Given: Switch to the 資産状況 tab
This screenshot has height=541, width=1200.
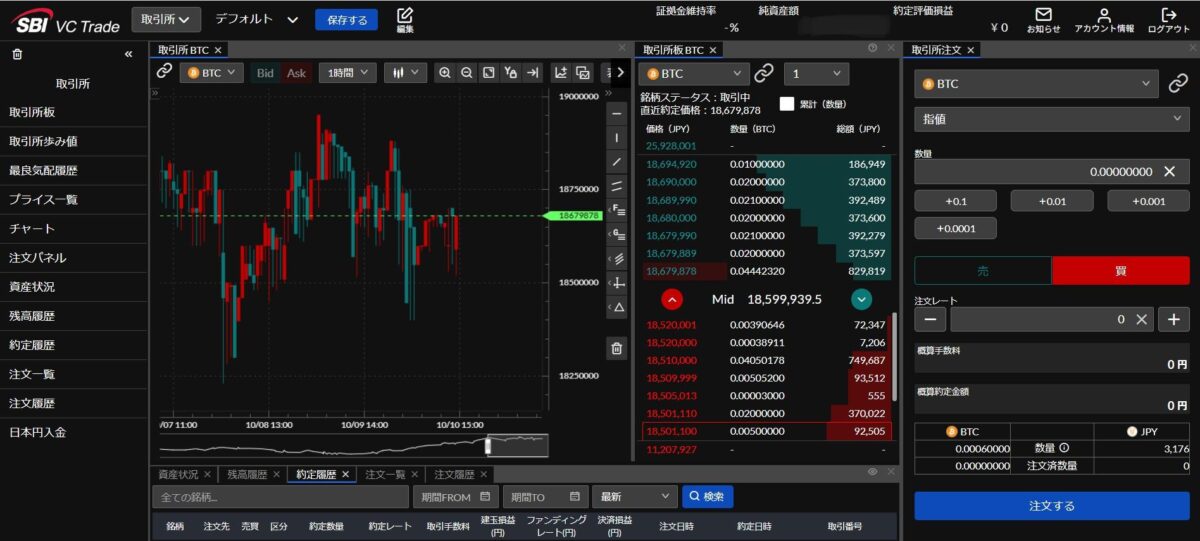Looking at the screenshot, I should tap(184, 474).
